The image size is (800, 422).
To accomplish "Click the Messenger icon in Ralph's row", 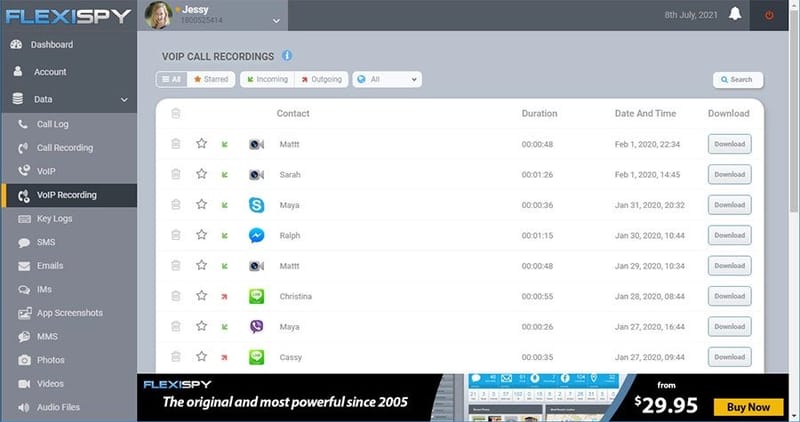I will (256, 236).
